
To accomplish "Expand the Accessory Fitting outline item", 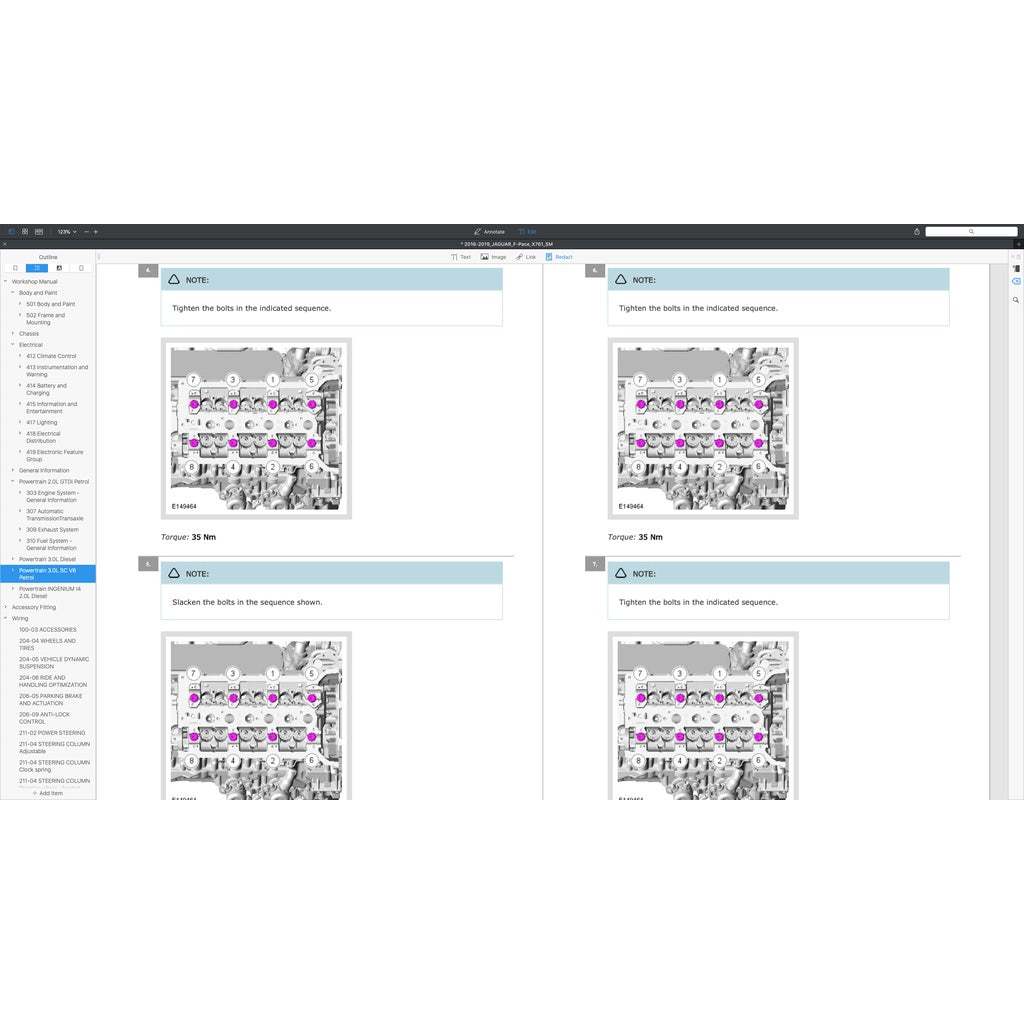I will (x=6, y=607).
